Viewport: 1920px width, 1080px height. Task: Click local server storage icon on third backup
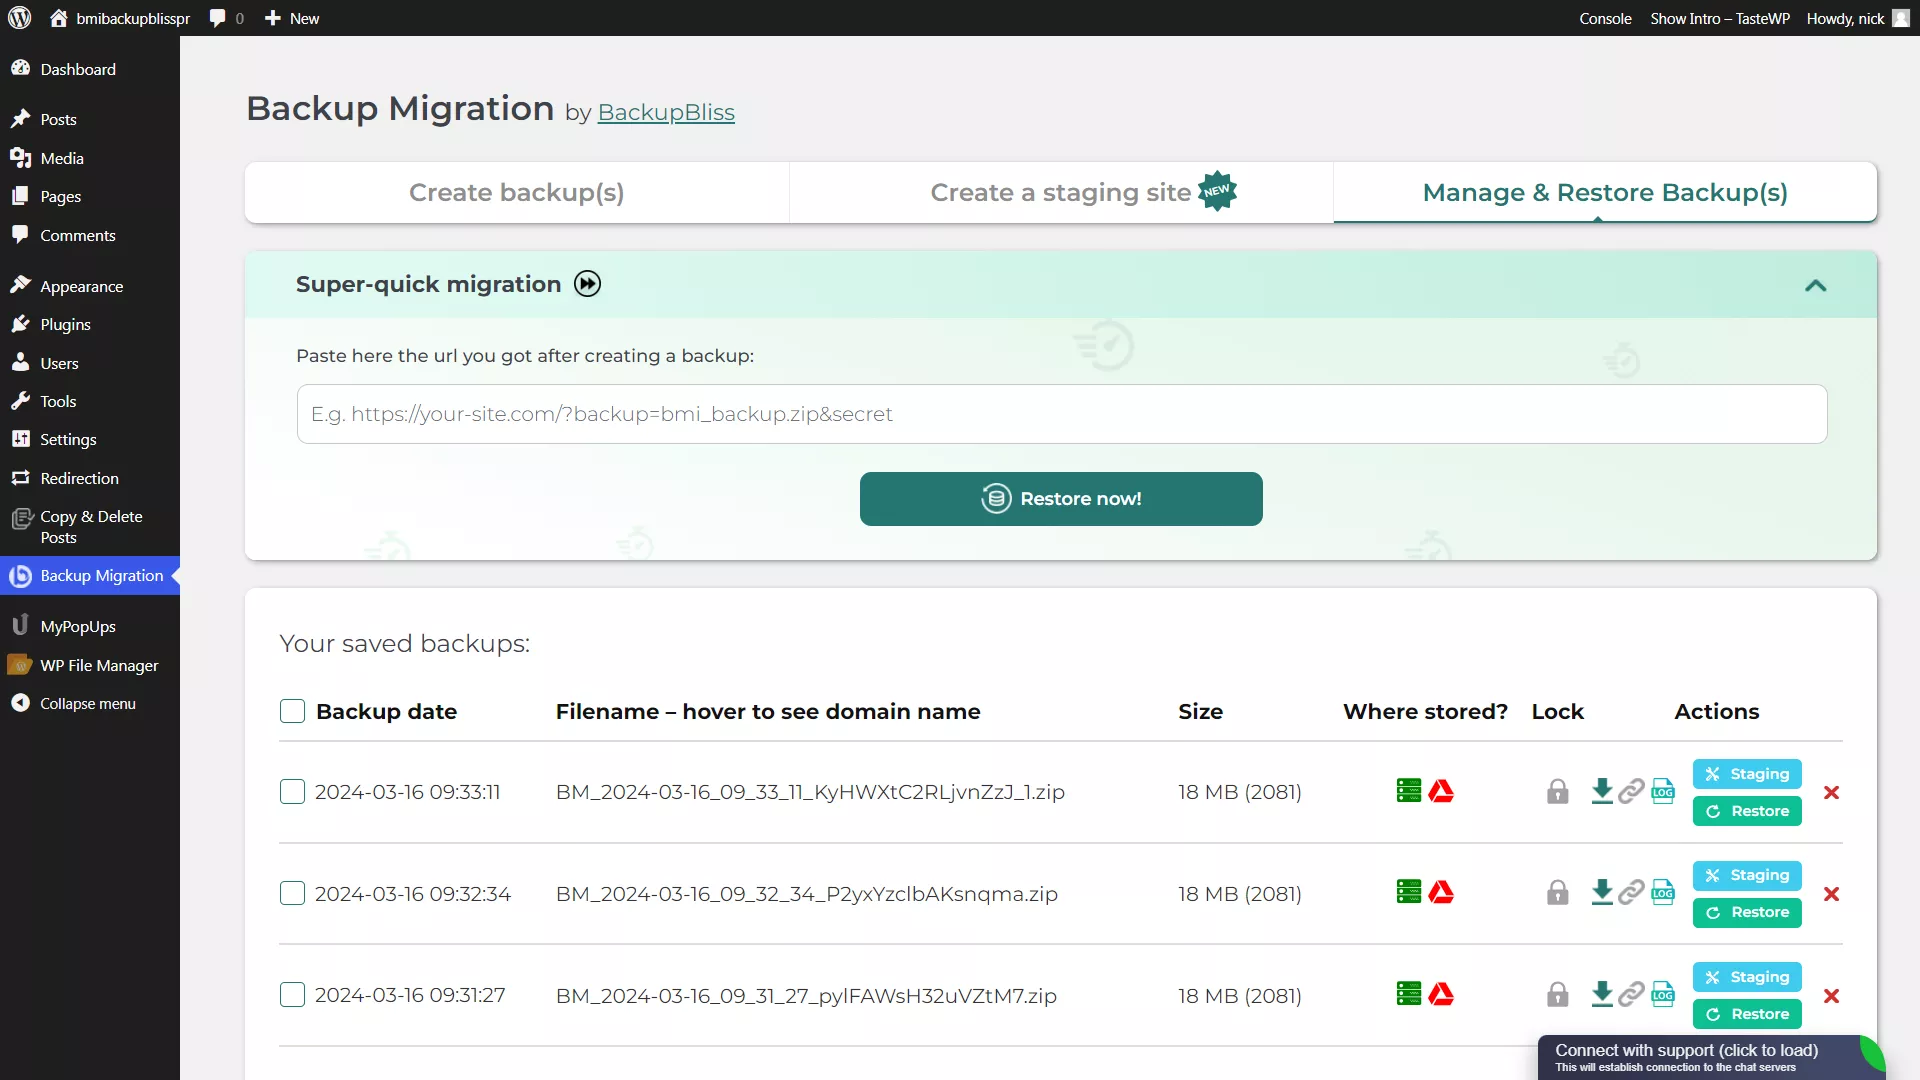pos(1408,994)
